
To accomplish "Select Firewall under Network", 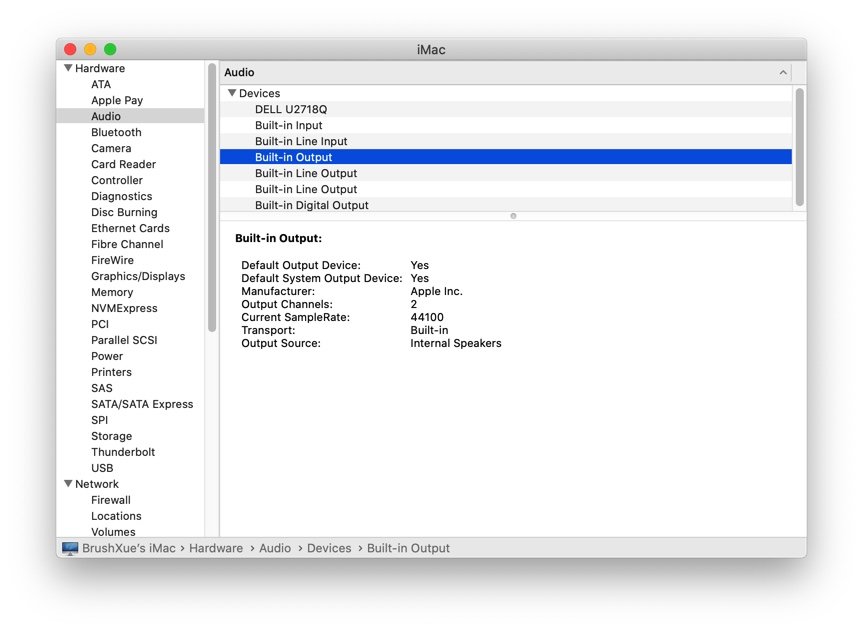I will [x=111, y=500].
